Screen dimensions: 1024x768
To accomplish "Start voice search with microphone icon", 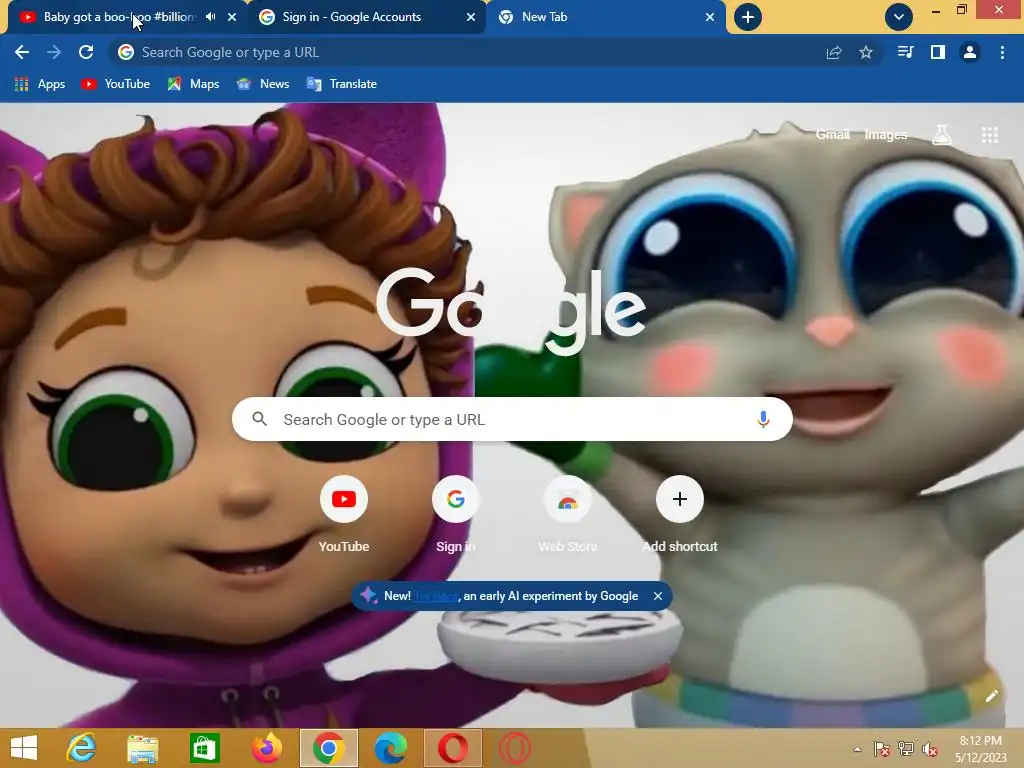I will pos(763,419).
